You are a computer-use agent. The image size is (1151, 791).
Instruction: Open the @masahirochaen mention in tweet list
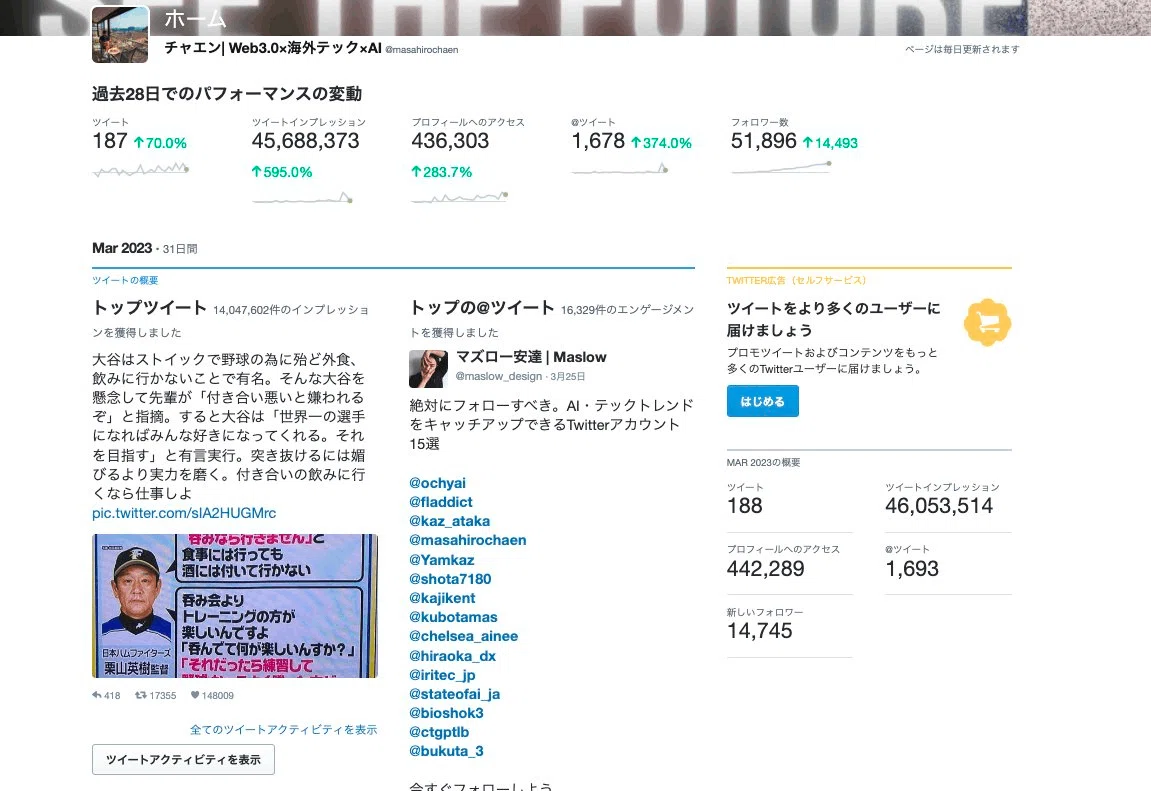(x=468, y=540)
